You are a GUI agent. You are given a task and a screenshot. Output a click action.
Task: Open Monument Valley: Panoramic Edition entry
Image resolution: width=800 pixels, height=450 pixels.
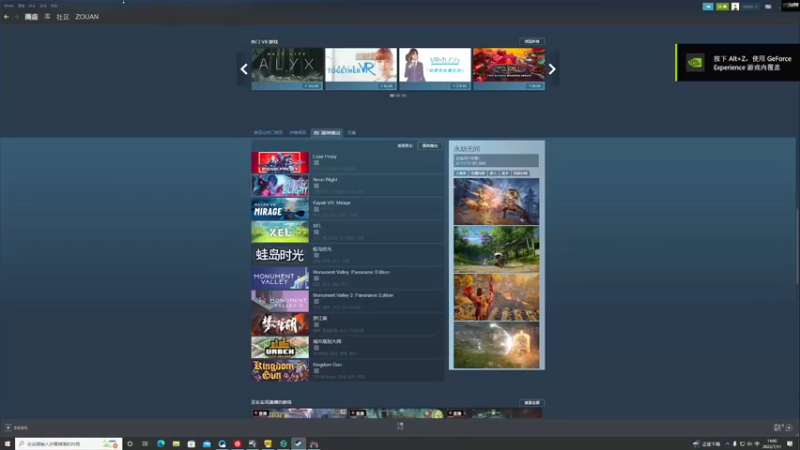[347, 278]
